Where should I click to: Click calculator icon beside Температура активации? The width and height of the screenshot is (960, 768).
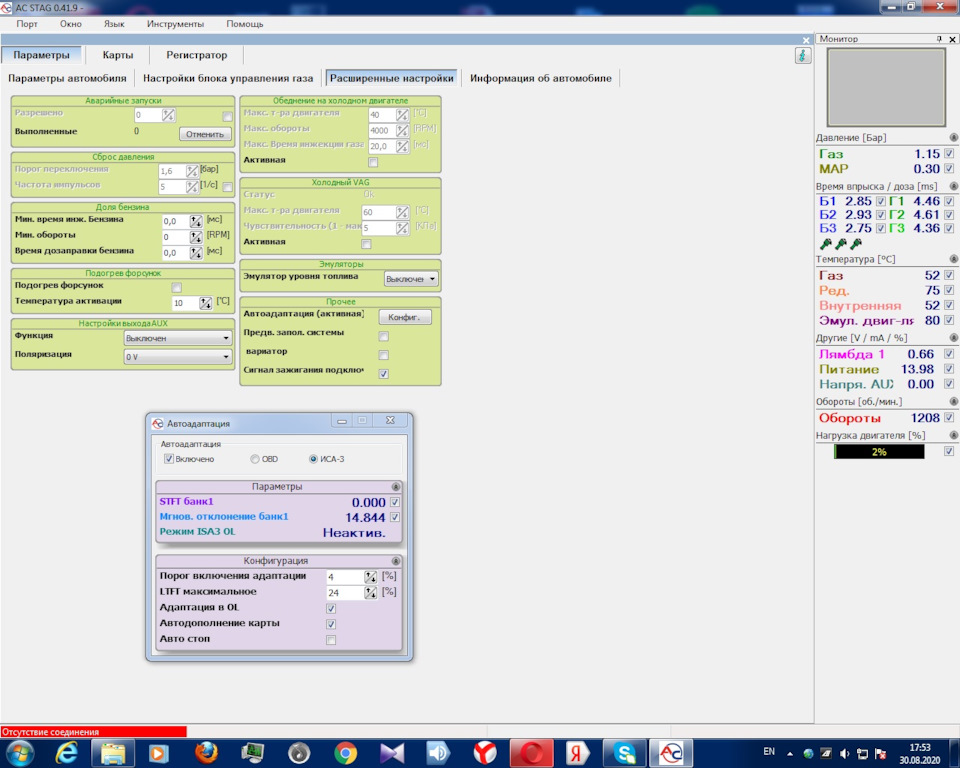point(206,303)
